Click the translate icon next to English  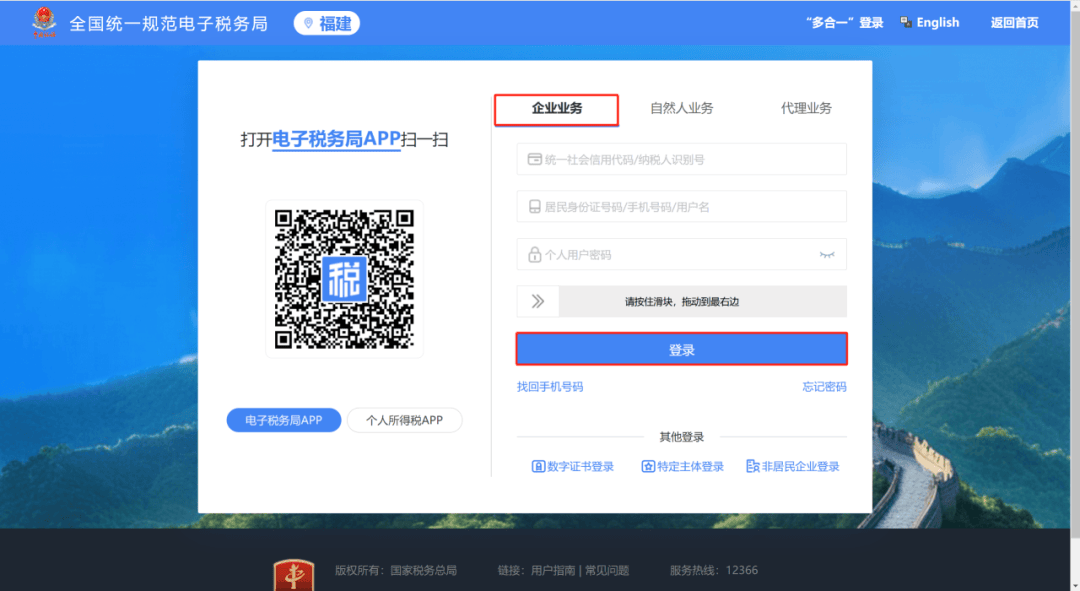coord(906,23)
